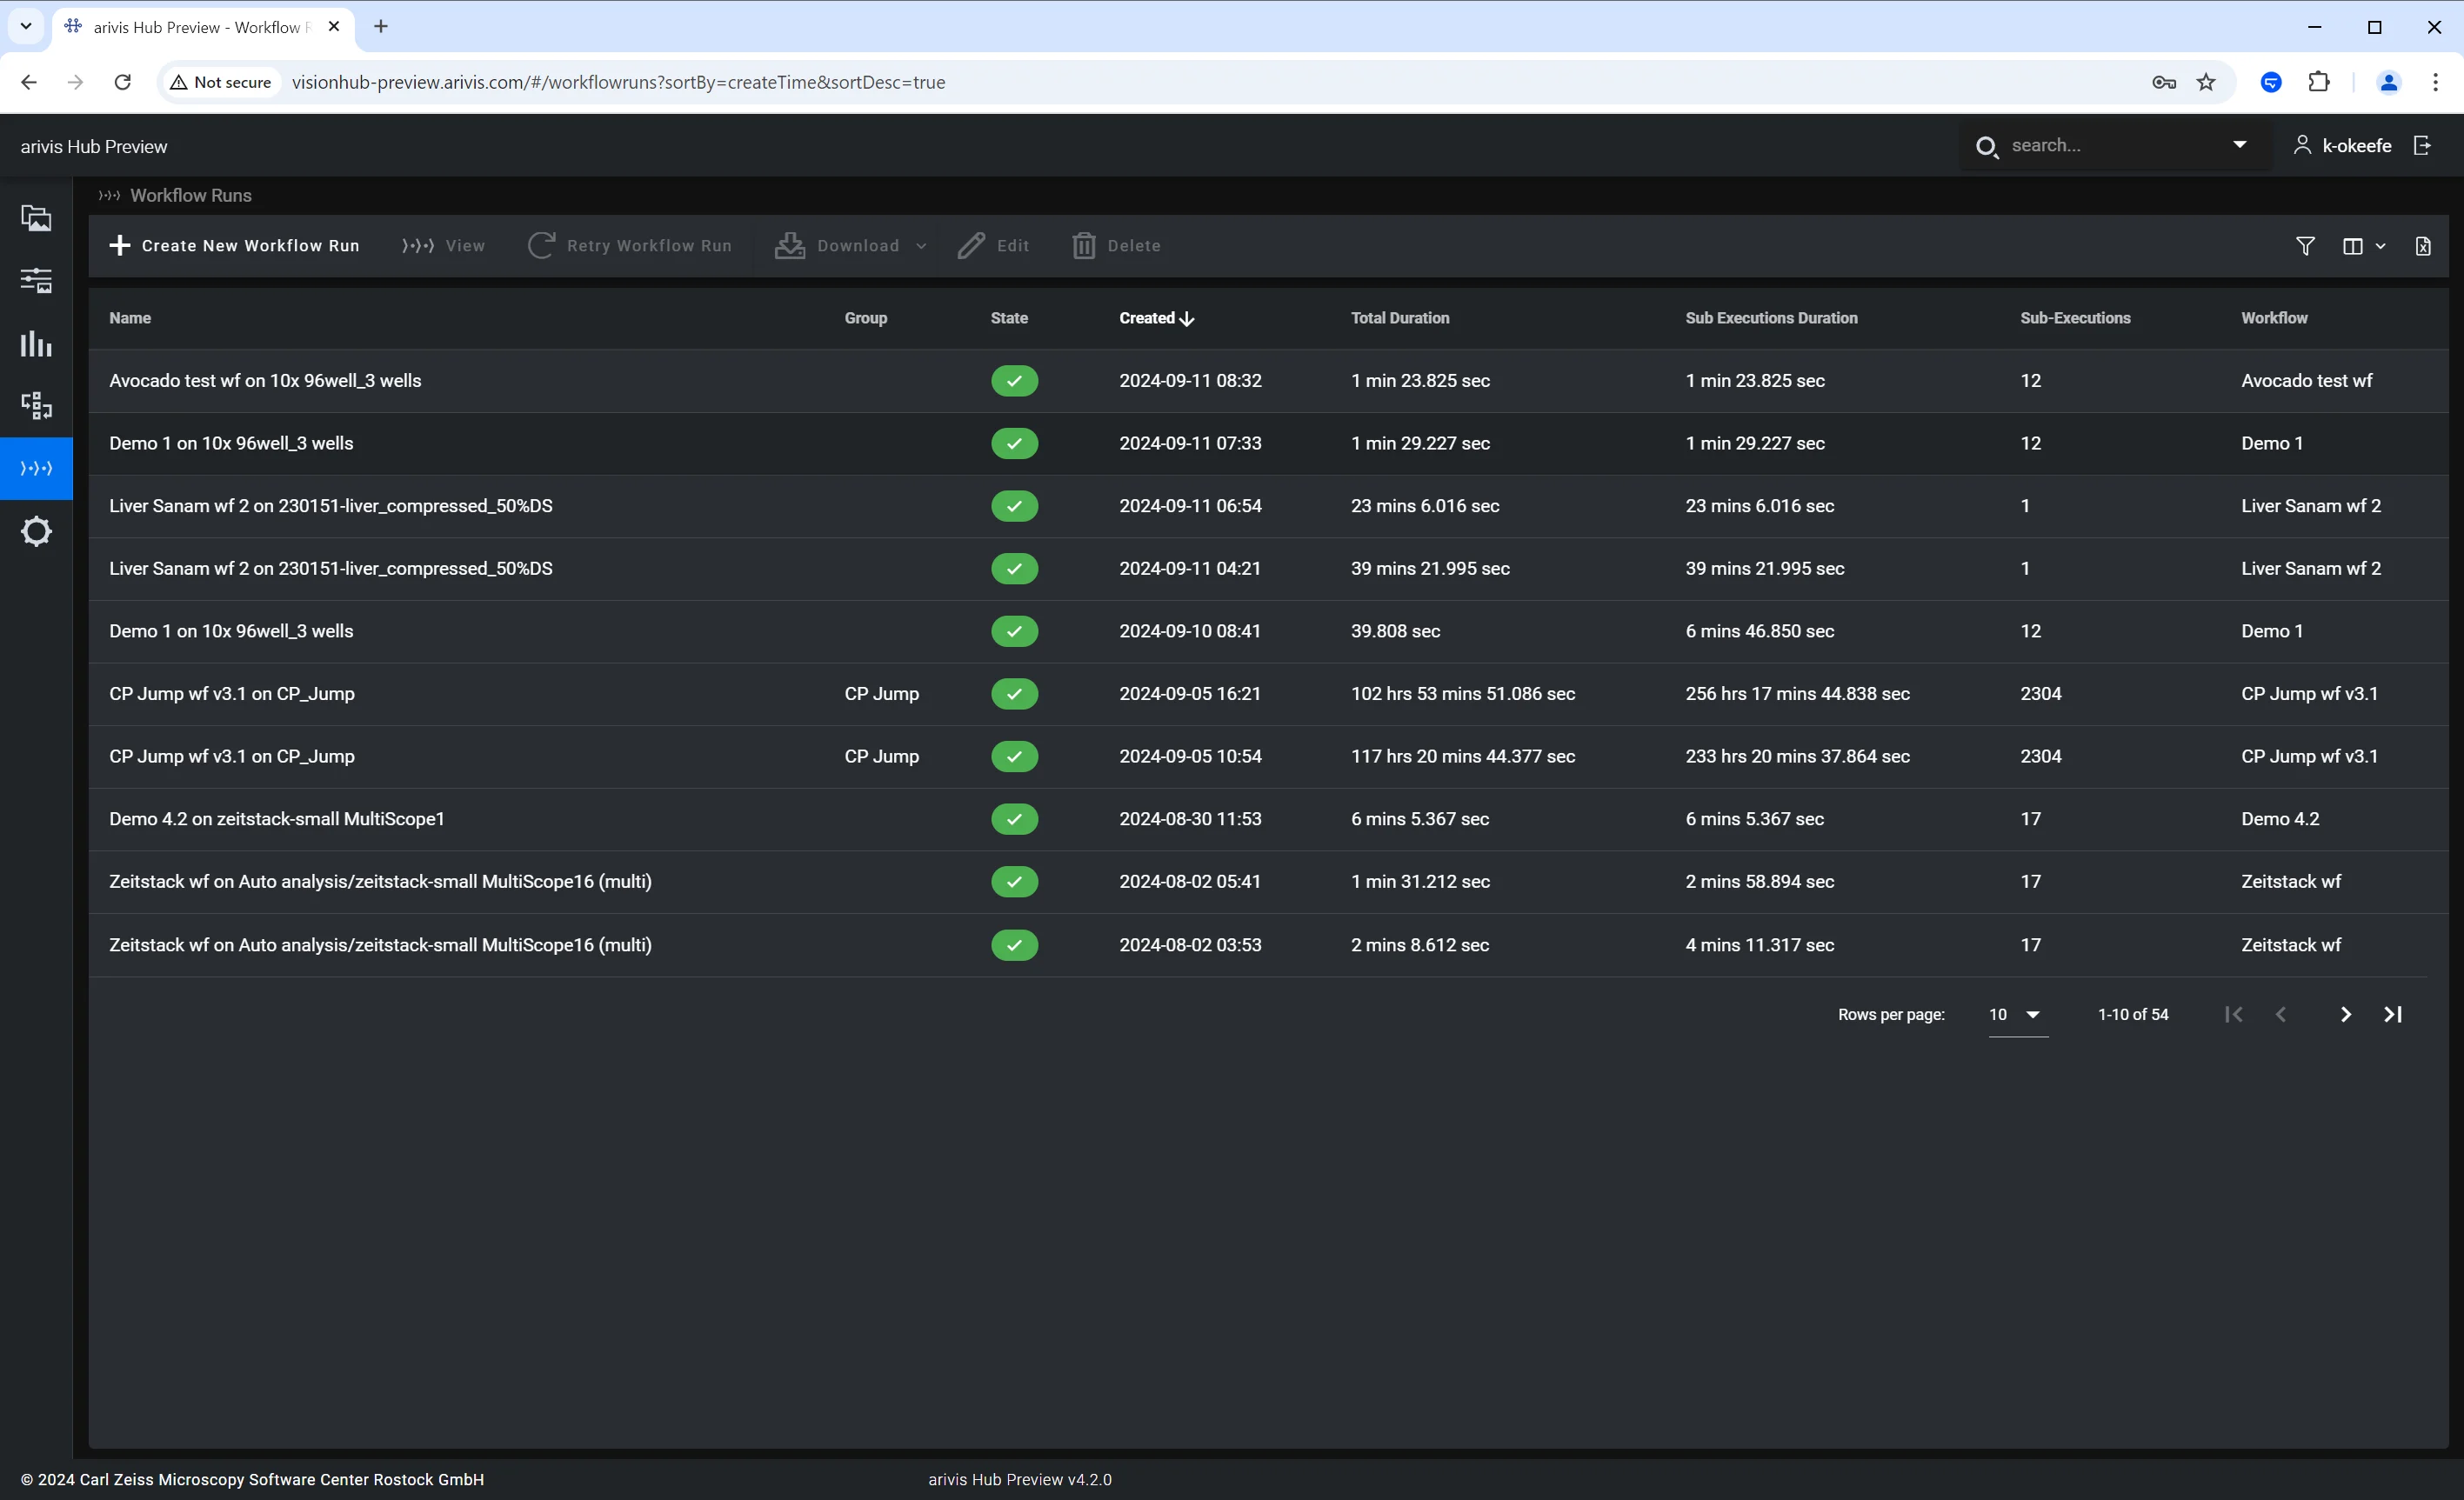2464x1500 pixels.
Task: Click the Workflow Runs breadcrumb title
Action: click(x=190, y=196)
